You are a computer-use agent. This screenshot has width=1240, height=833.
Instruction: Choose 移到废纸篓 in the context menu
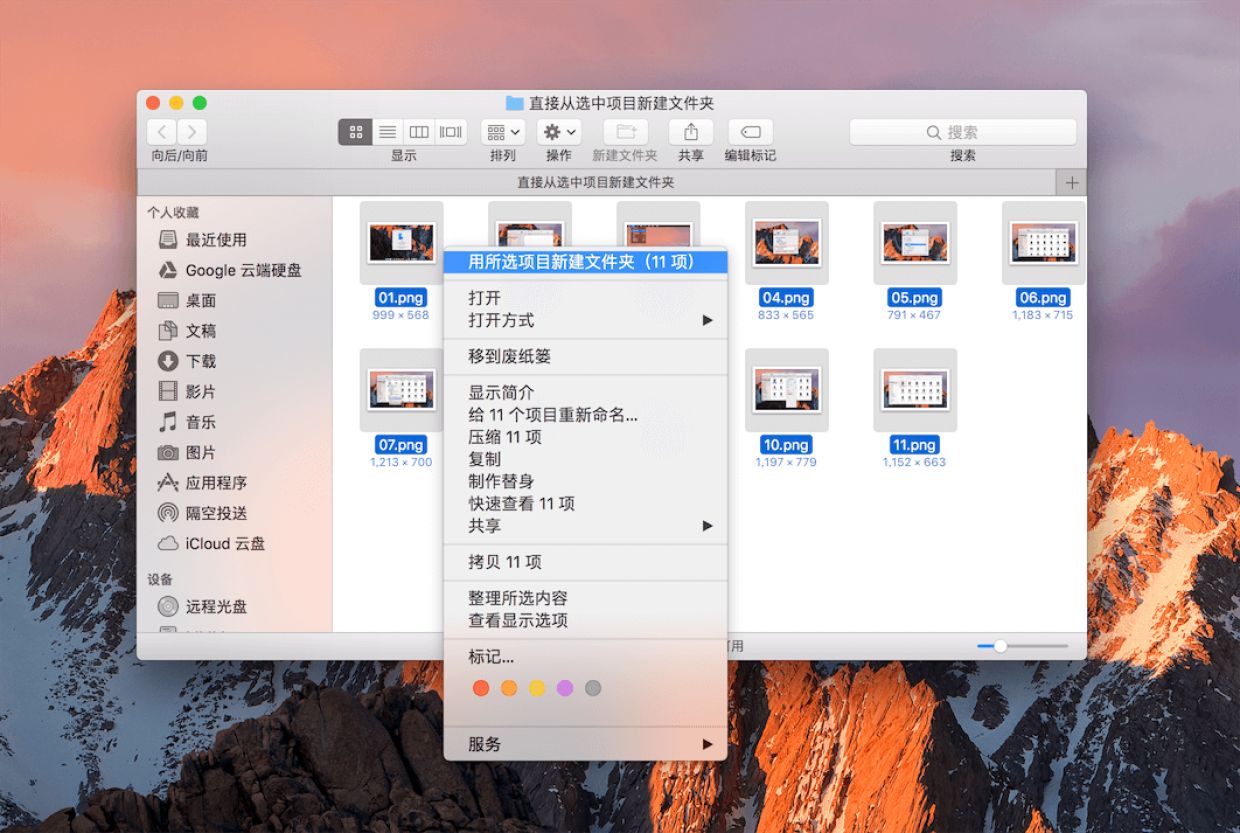tap(586, 356)
